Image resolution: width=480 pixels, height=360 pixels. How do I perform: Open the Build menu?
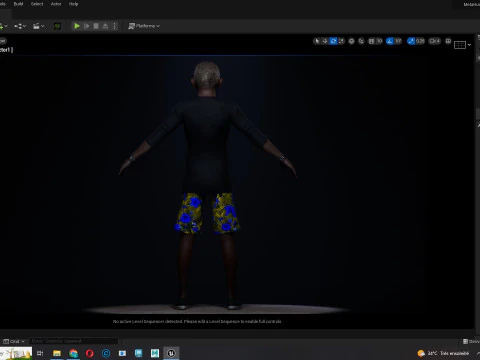coord(18,4)
